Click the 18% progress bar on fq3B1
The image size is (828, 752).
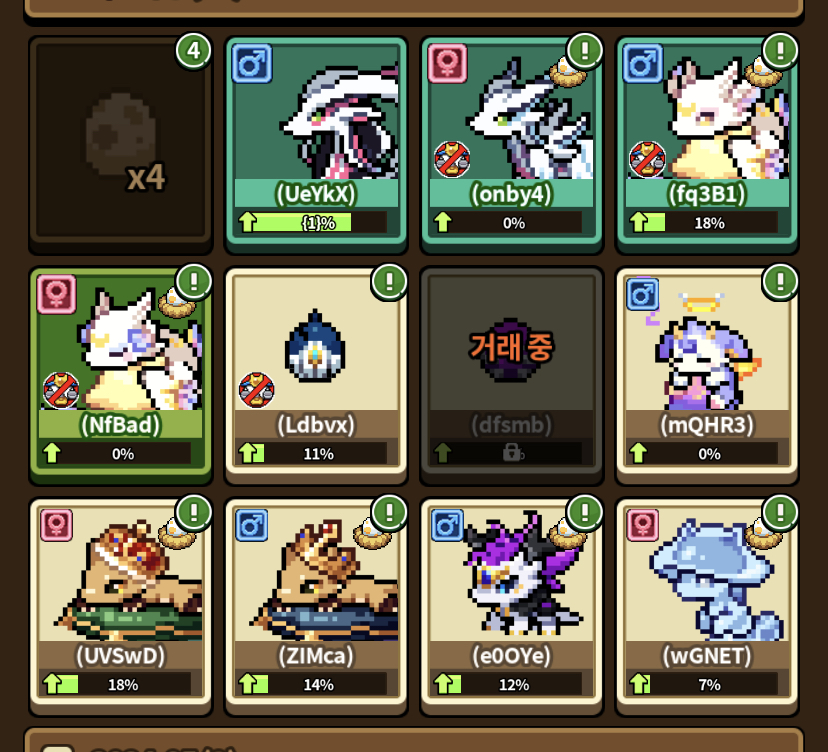pos(703,222)
